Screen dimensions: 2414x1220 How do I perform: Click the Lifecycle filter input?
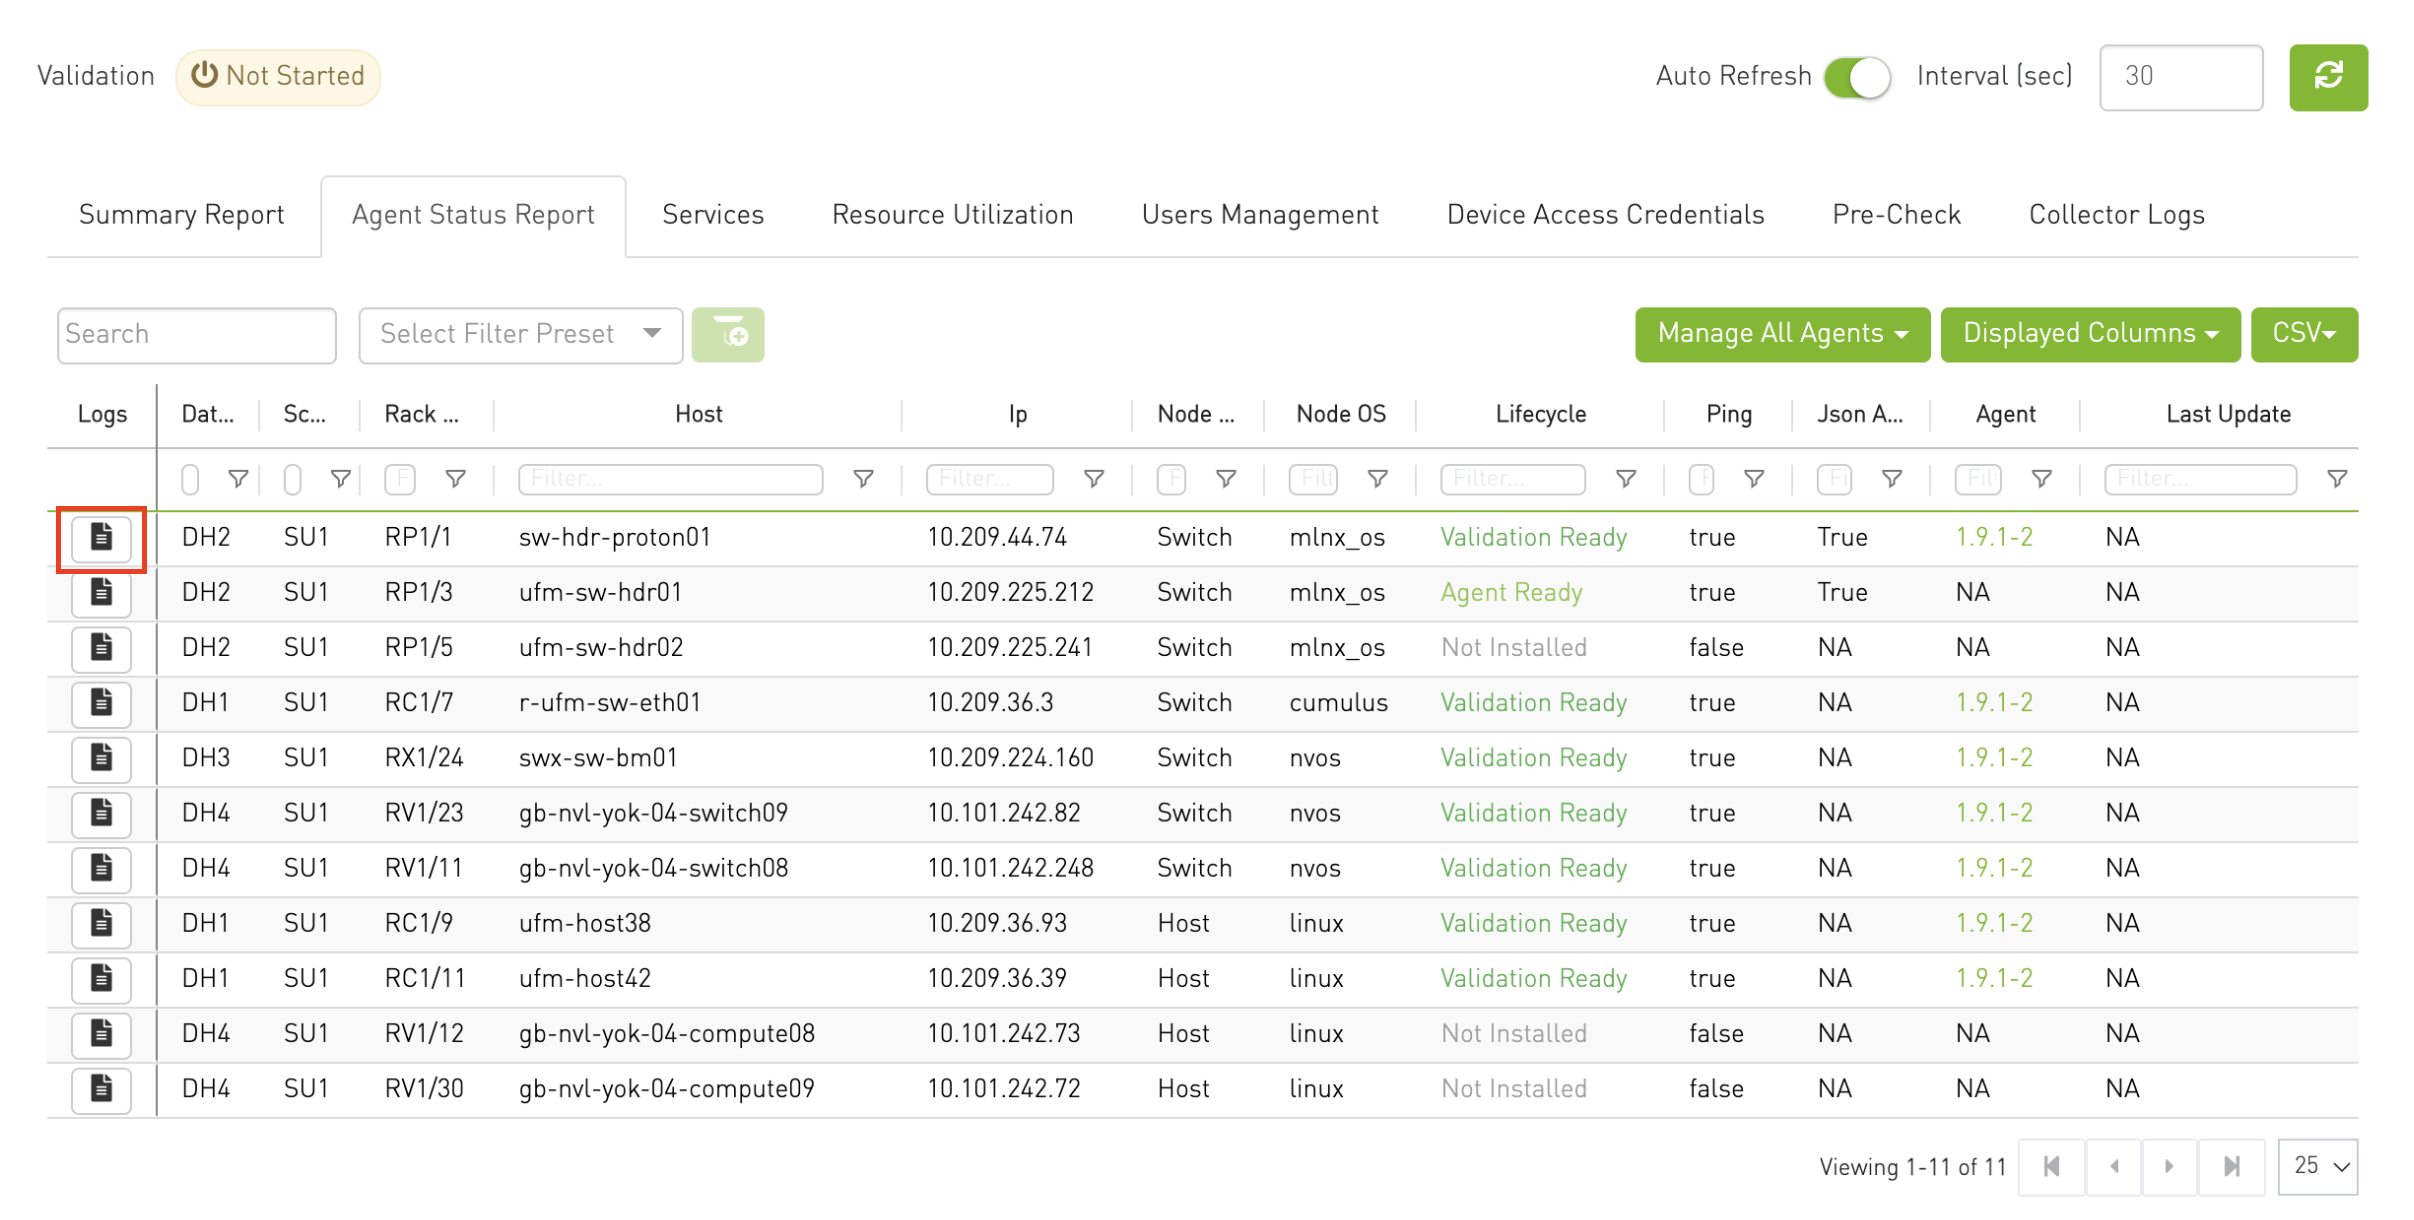[x=1512, y=479]
